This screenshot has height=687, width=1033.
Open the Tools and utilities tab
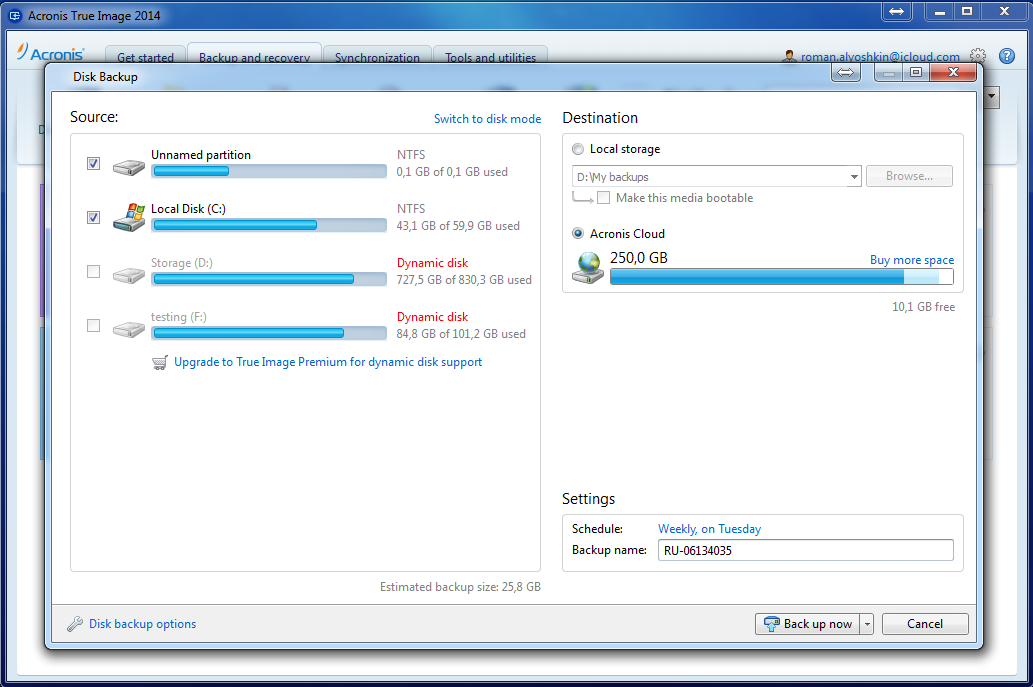point(490,55)
